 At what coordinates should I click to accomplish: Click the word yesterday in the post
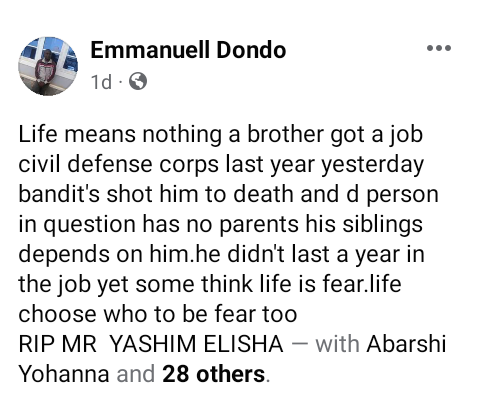[x=372, y=165]
